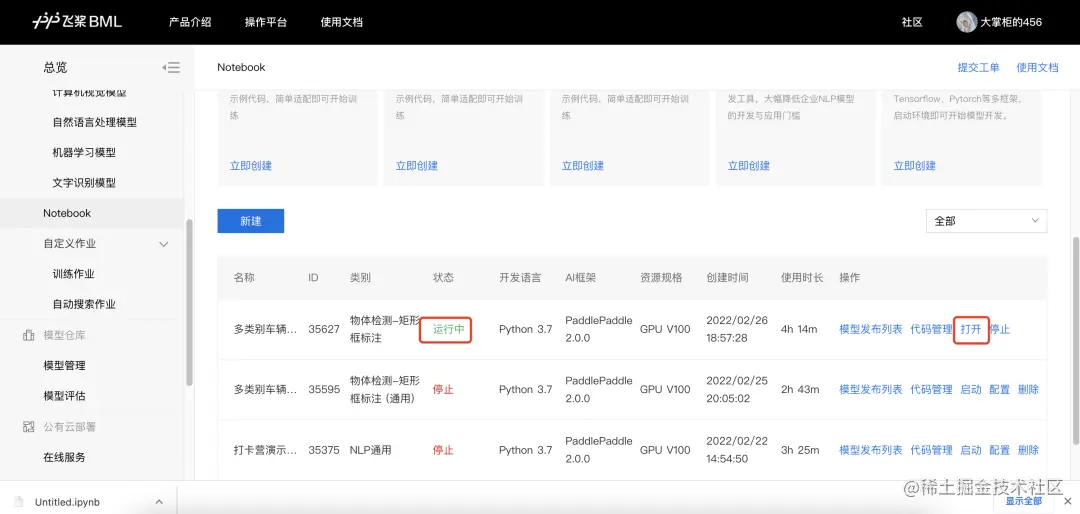Click the Untitled.ipynb download item
This screenshot has width=1080, height=514.
point(88,502)
